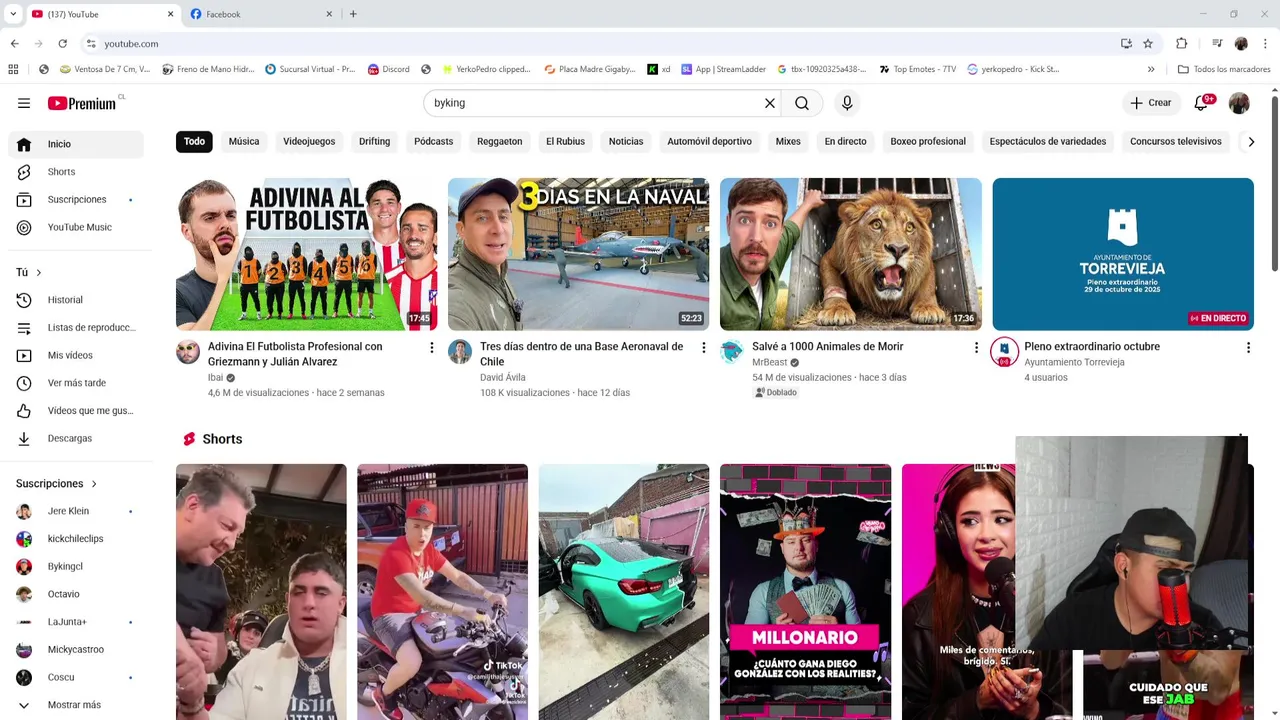Select the Videojuegos filter chip

click(x=309, y=142)
